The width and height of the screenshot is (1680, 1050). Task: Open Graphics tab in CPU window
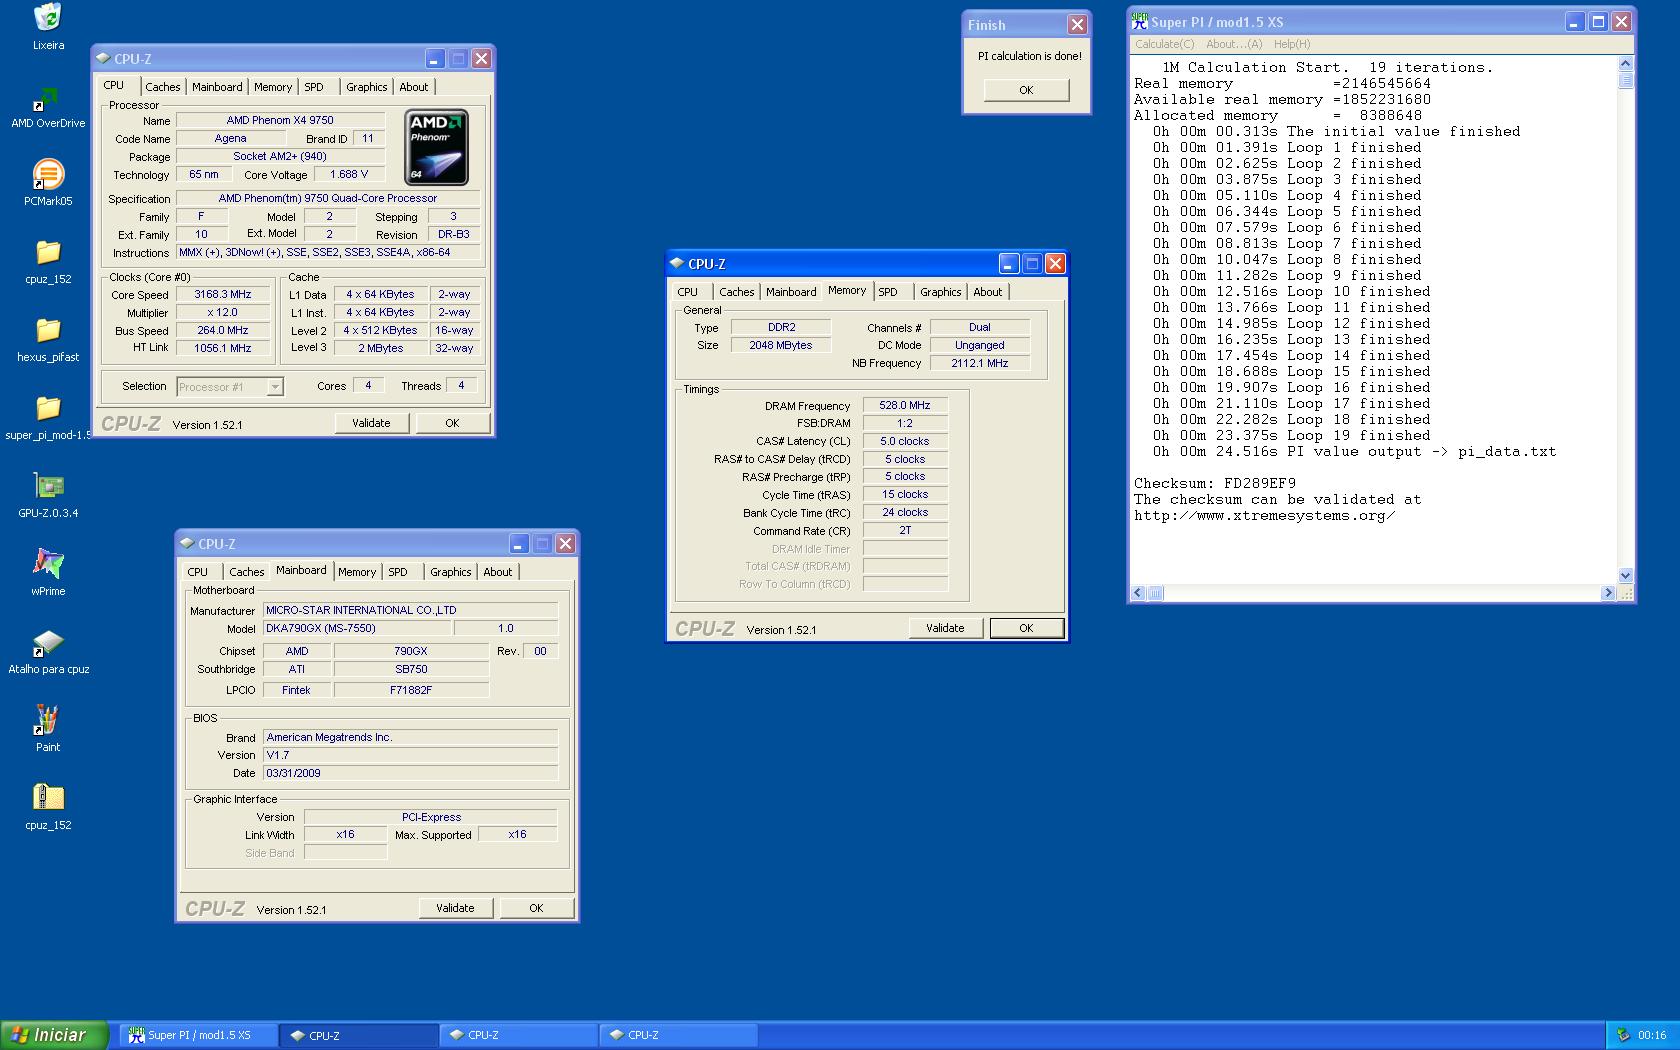(367, 87)
